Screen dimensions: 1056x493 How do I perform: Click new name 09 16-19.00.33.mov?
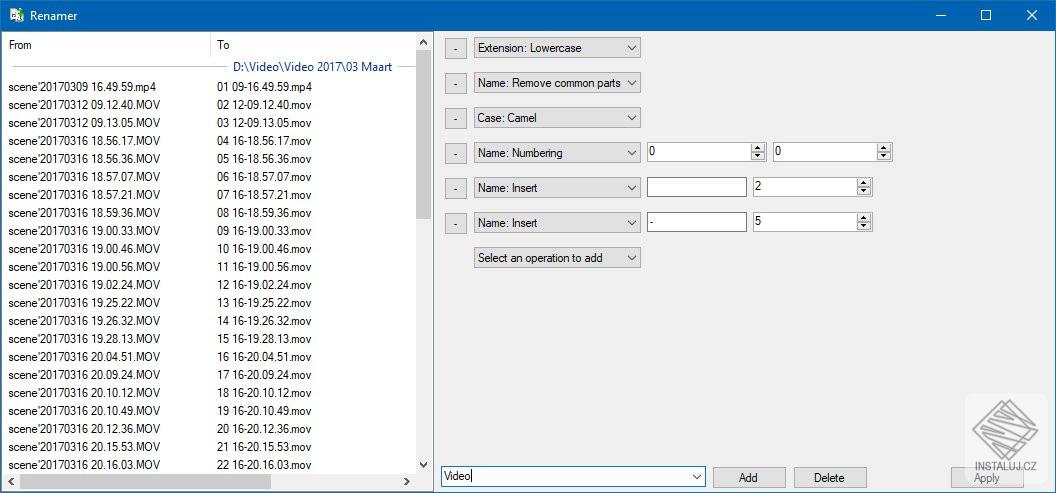265,231
